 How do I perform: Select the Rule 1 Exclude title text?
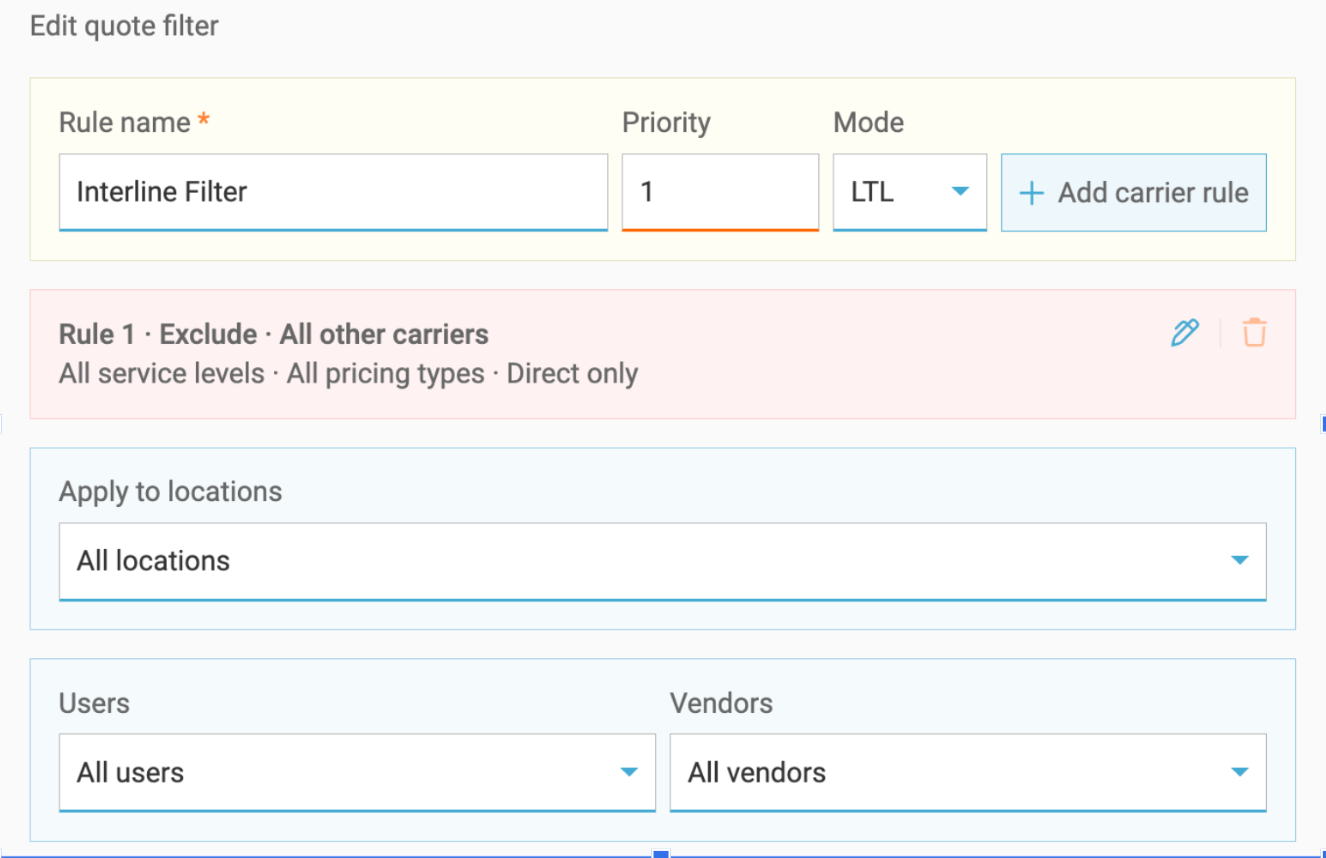(273, 334)
